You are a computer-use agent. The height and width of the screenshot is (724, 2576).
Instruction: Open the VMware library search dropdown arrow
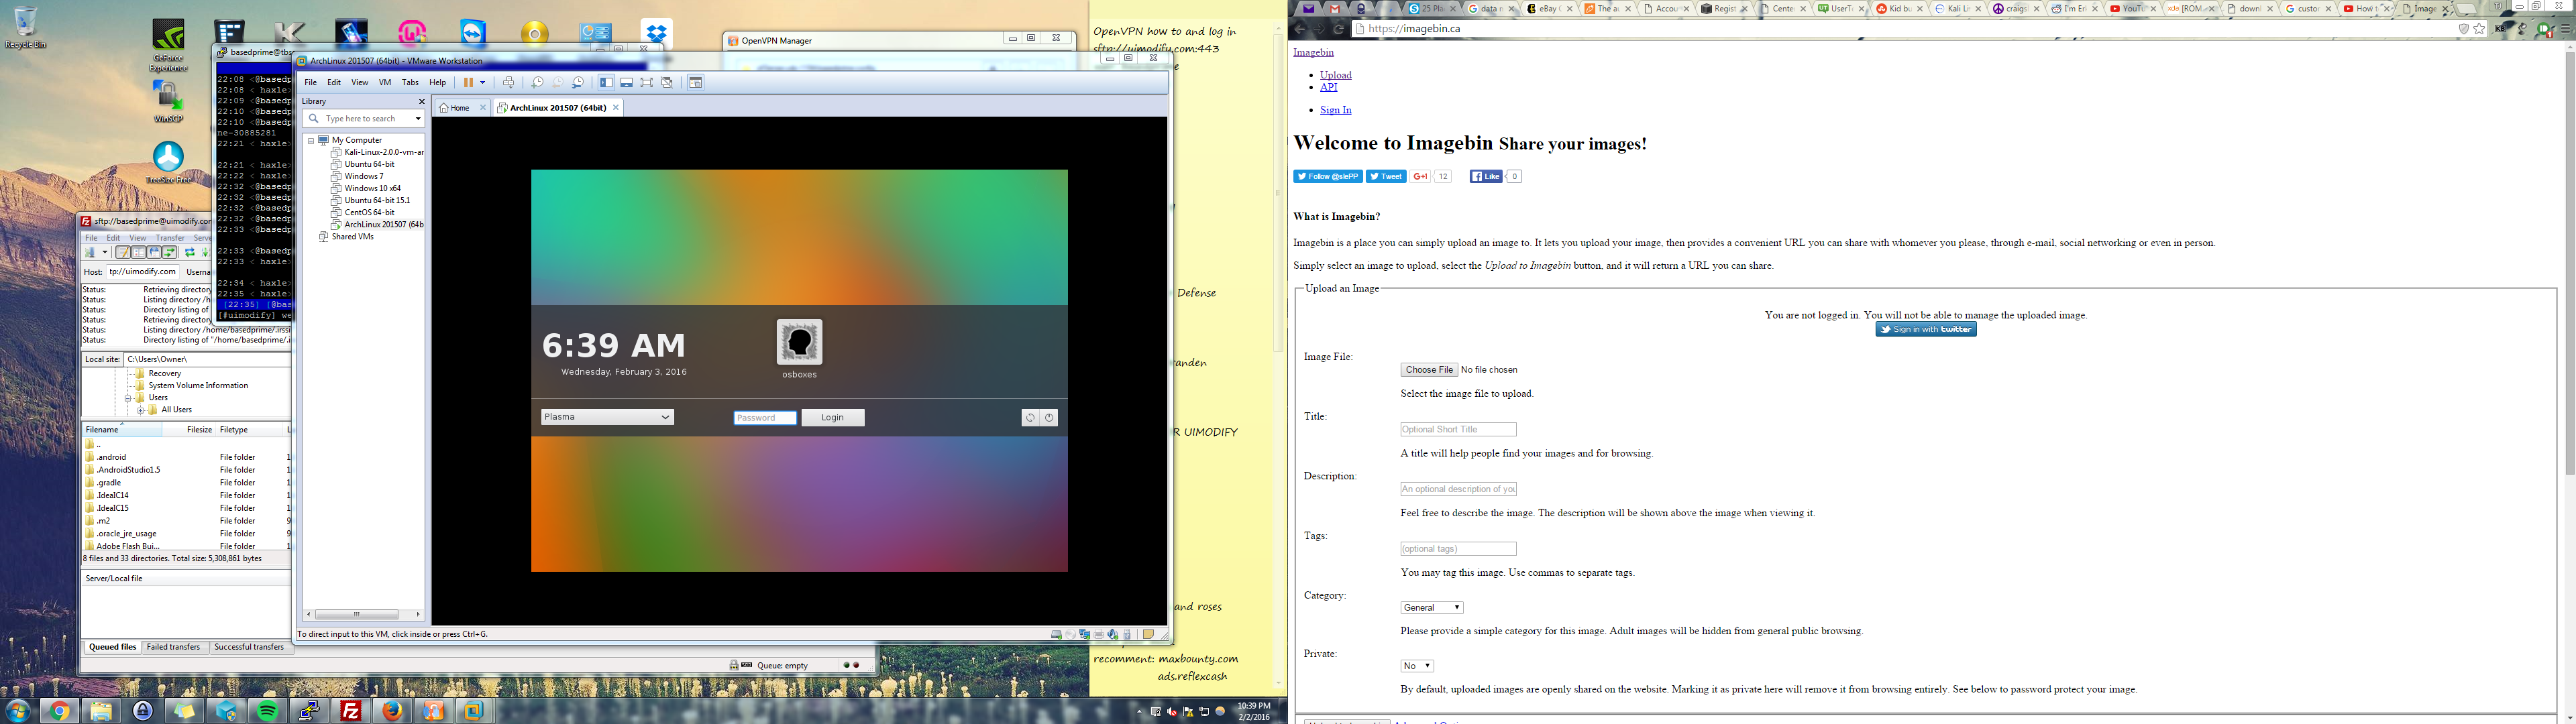pos(417,119)
